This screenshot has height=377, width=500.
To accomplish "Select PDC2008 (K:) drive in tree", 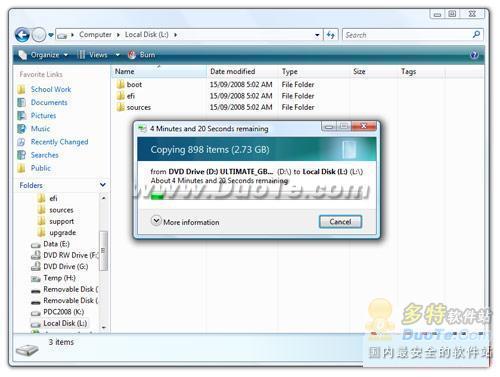I will pos(63,312).
